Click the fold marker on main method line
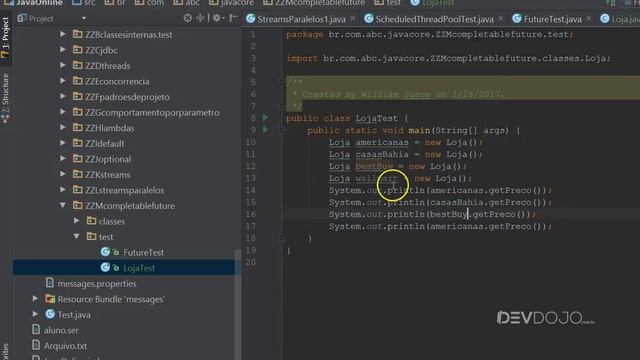 [x=282, y=130]
